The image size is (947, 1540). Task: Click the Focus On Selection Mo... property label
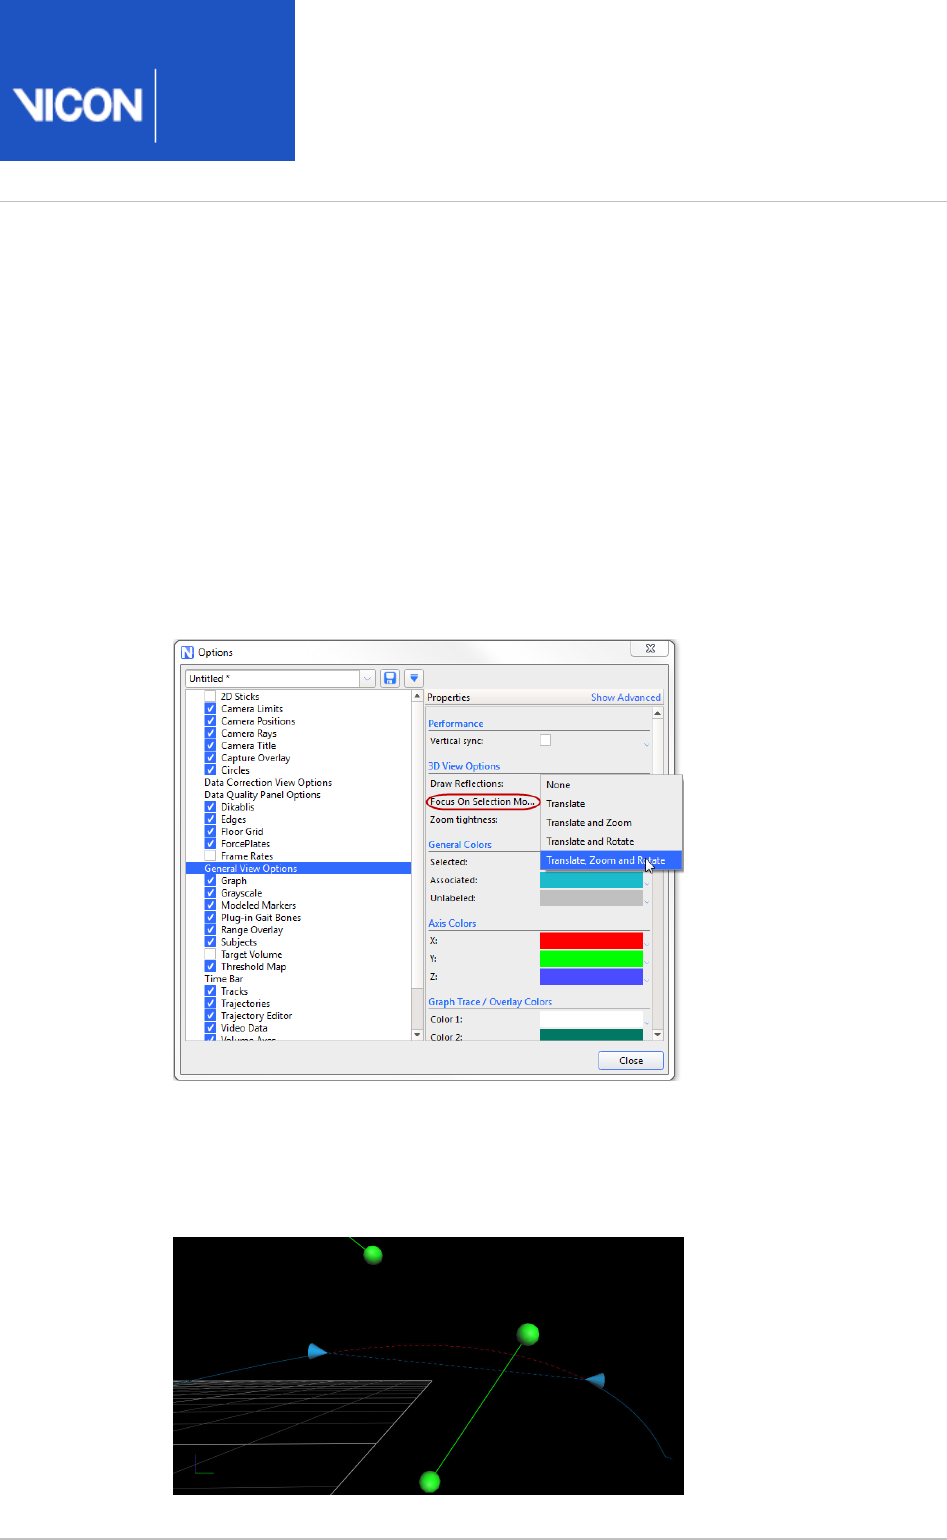(x=483, y=802)
